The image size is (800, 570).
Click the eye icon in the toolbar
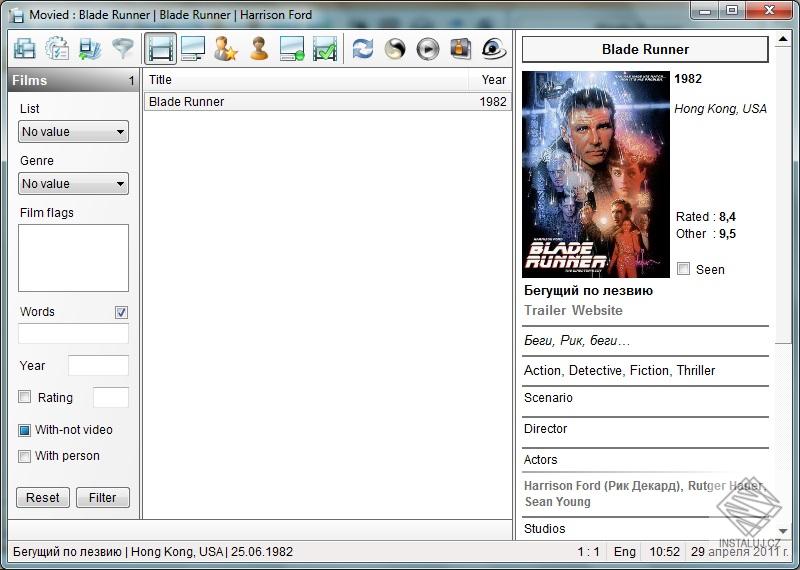click(x=493, y=49)
